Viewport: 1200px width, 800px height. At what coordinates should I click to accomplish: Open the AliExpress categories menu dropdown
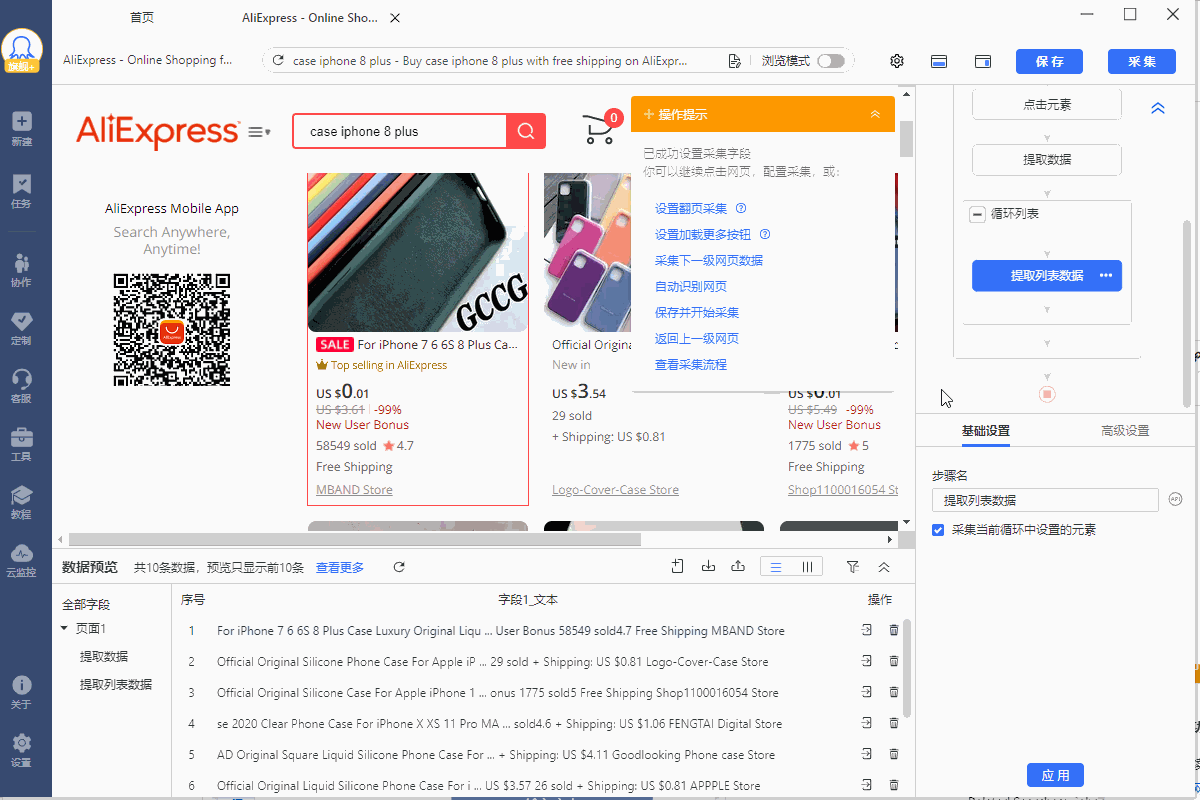tap(260, 131)
